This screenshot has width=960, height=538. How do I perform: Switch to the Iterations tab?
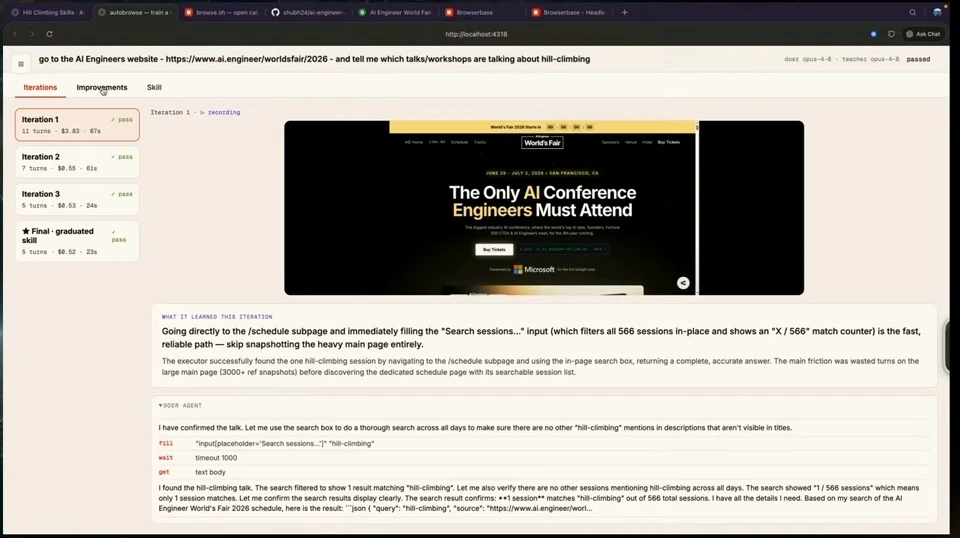pos(40,88)
